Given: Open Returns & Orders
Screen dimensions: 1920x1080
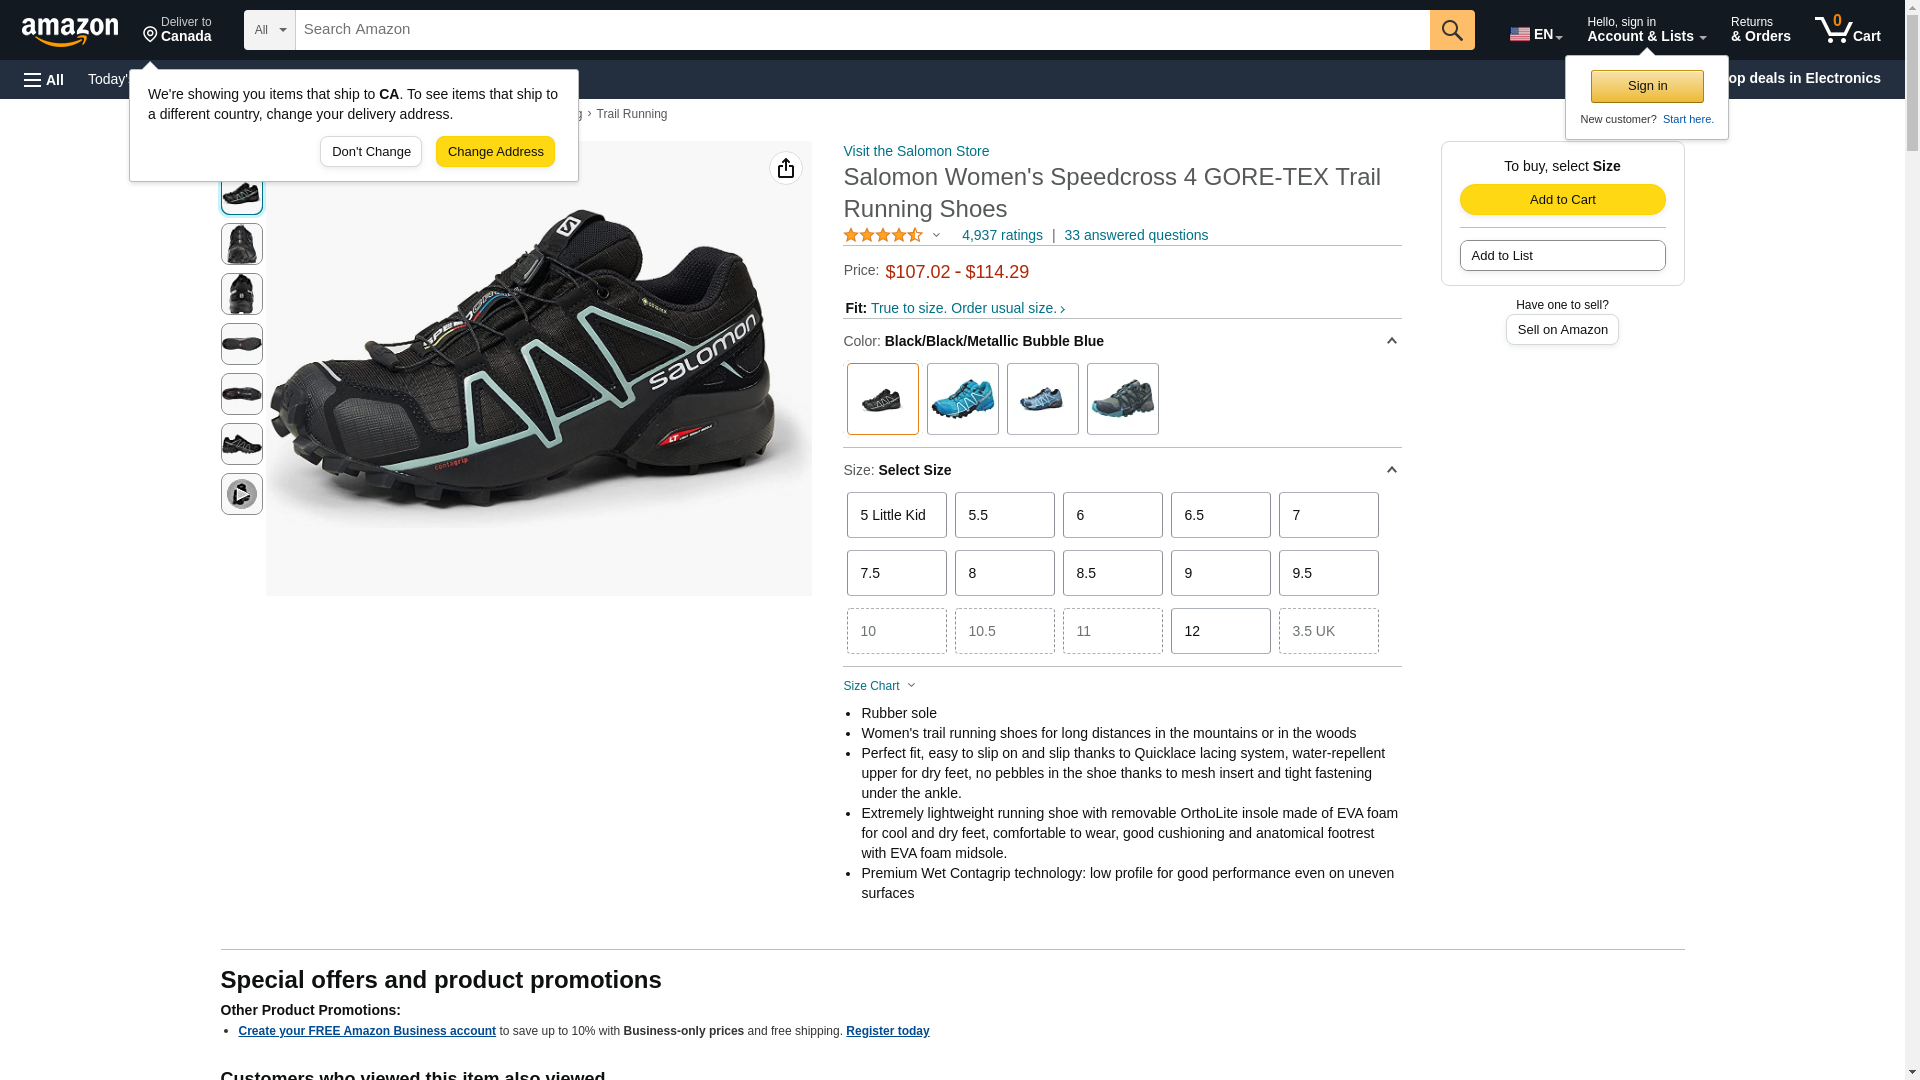Looking at the screenshot, I should [x=1760, y=30].
